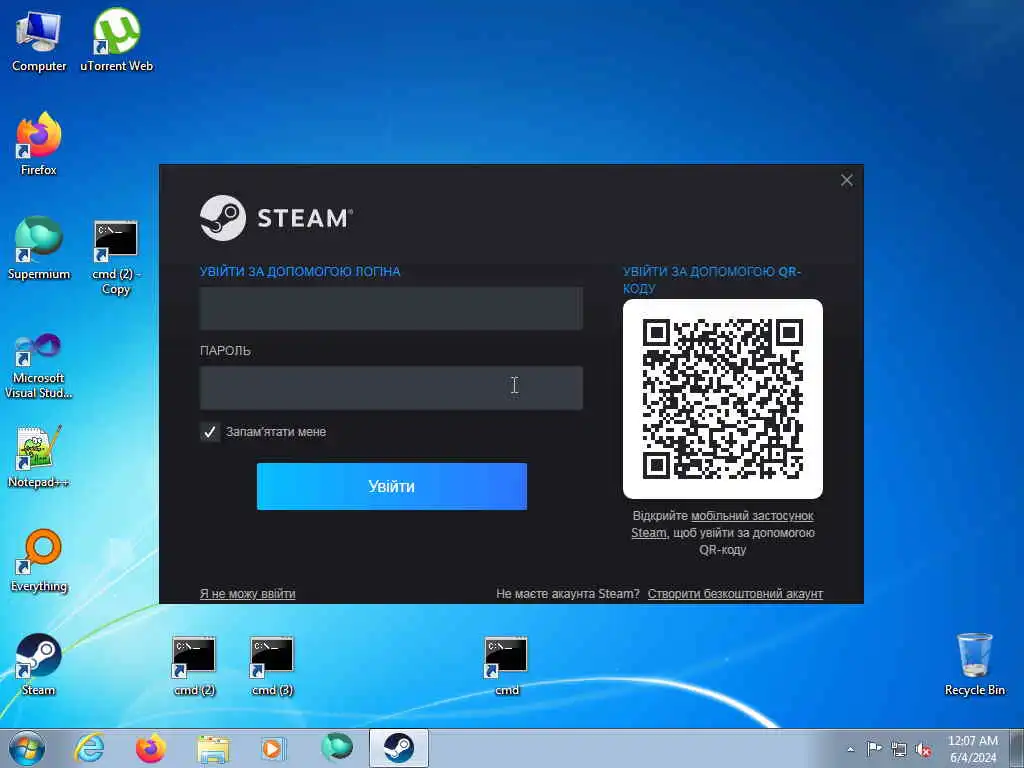Click the Show desktop strip on taskbar
The height and width of the screenshot is (768, 1024).
pos(1017,748)
